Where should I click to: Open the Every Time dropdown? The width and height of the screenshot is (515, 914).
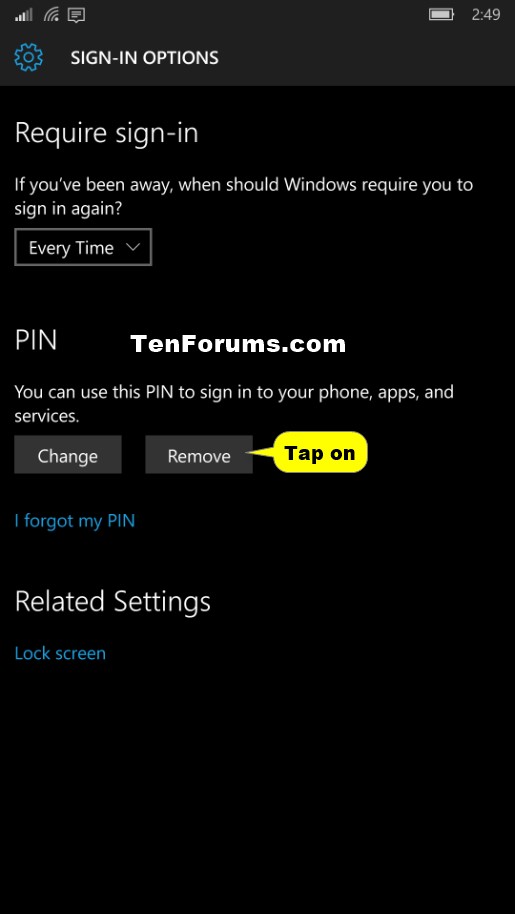pyautogui.click(x=83, y=247)
